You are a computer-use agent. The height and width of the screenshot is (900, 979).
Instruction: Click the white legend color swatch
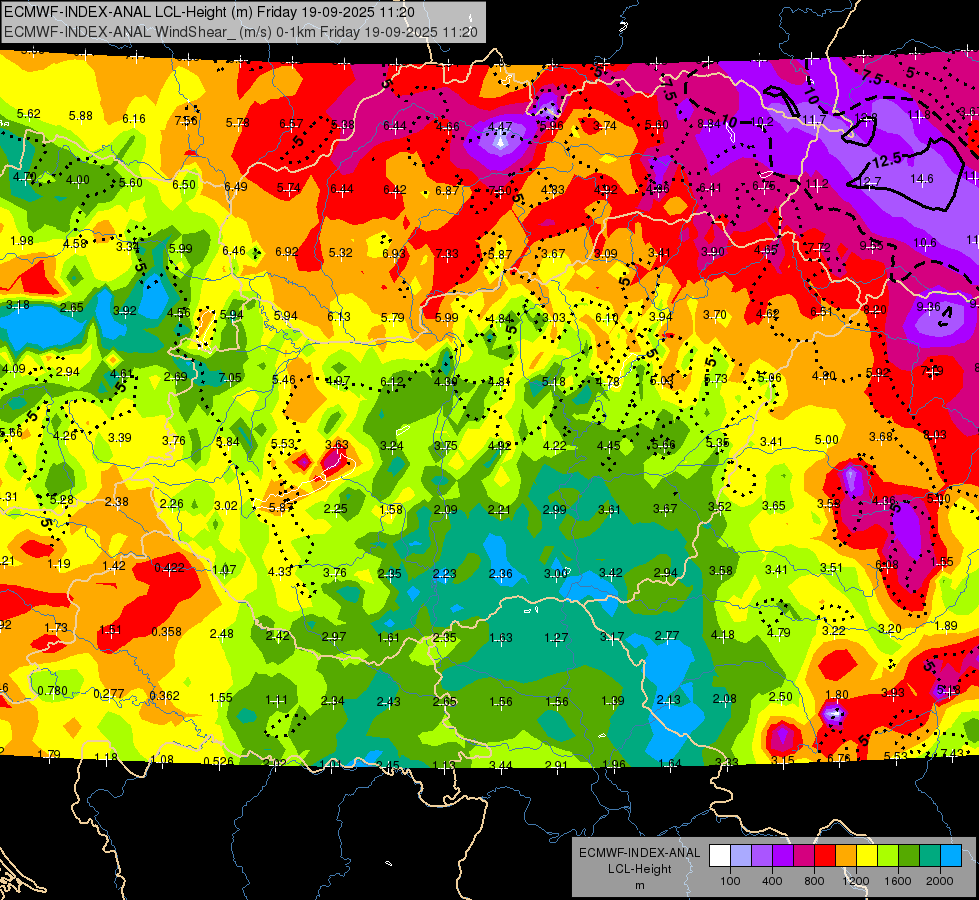(719, 855)
